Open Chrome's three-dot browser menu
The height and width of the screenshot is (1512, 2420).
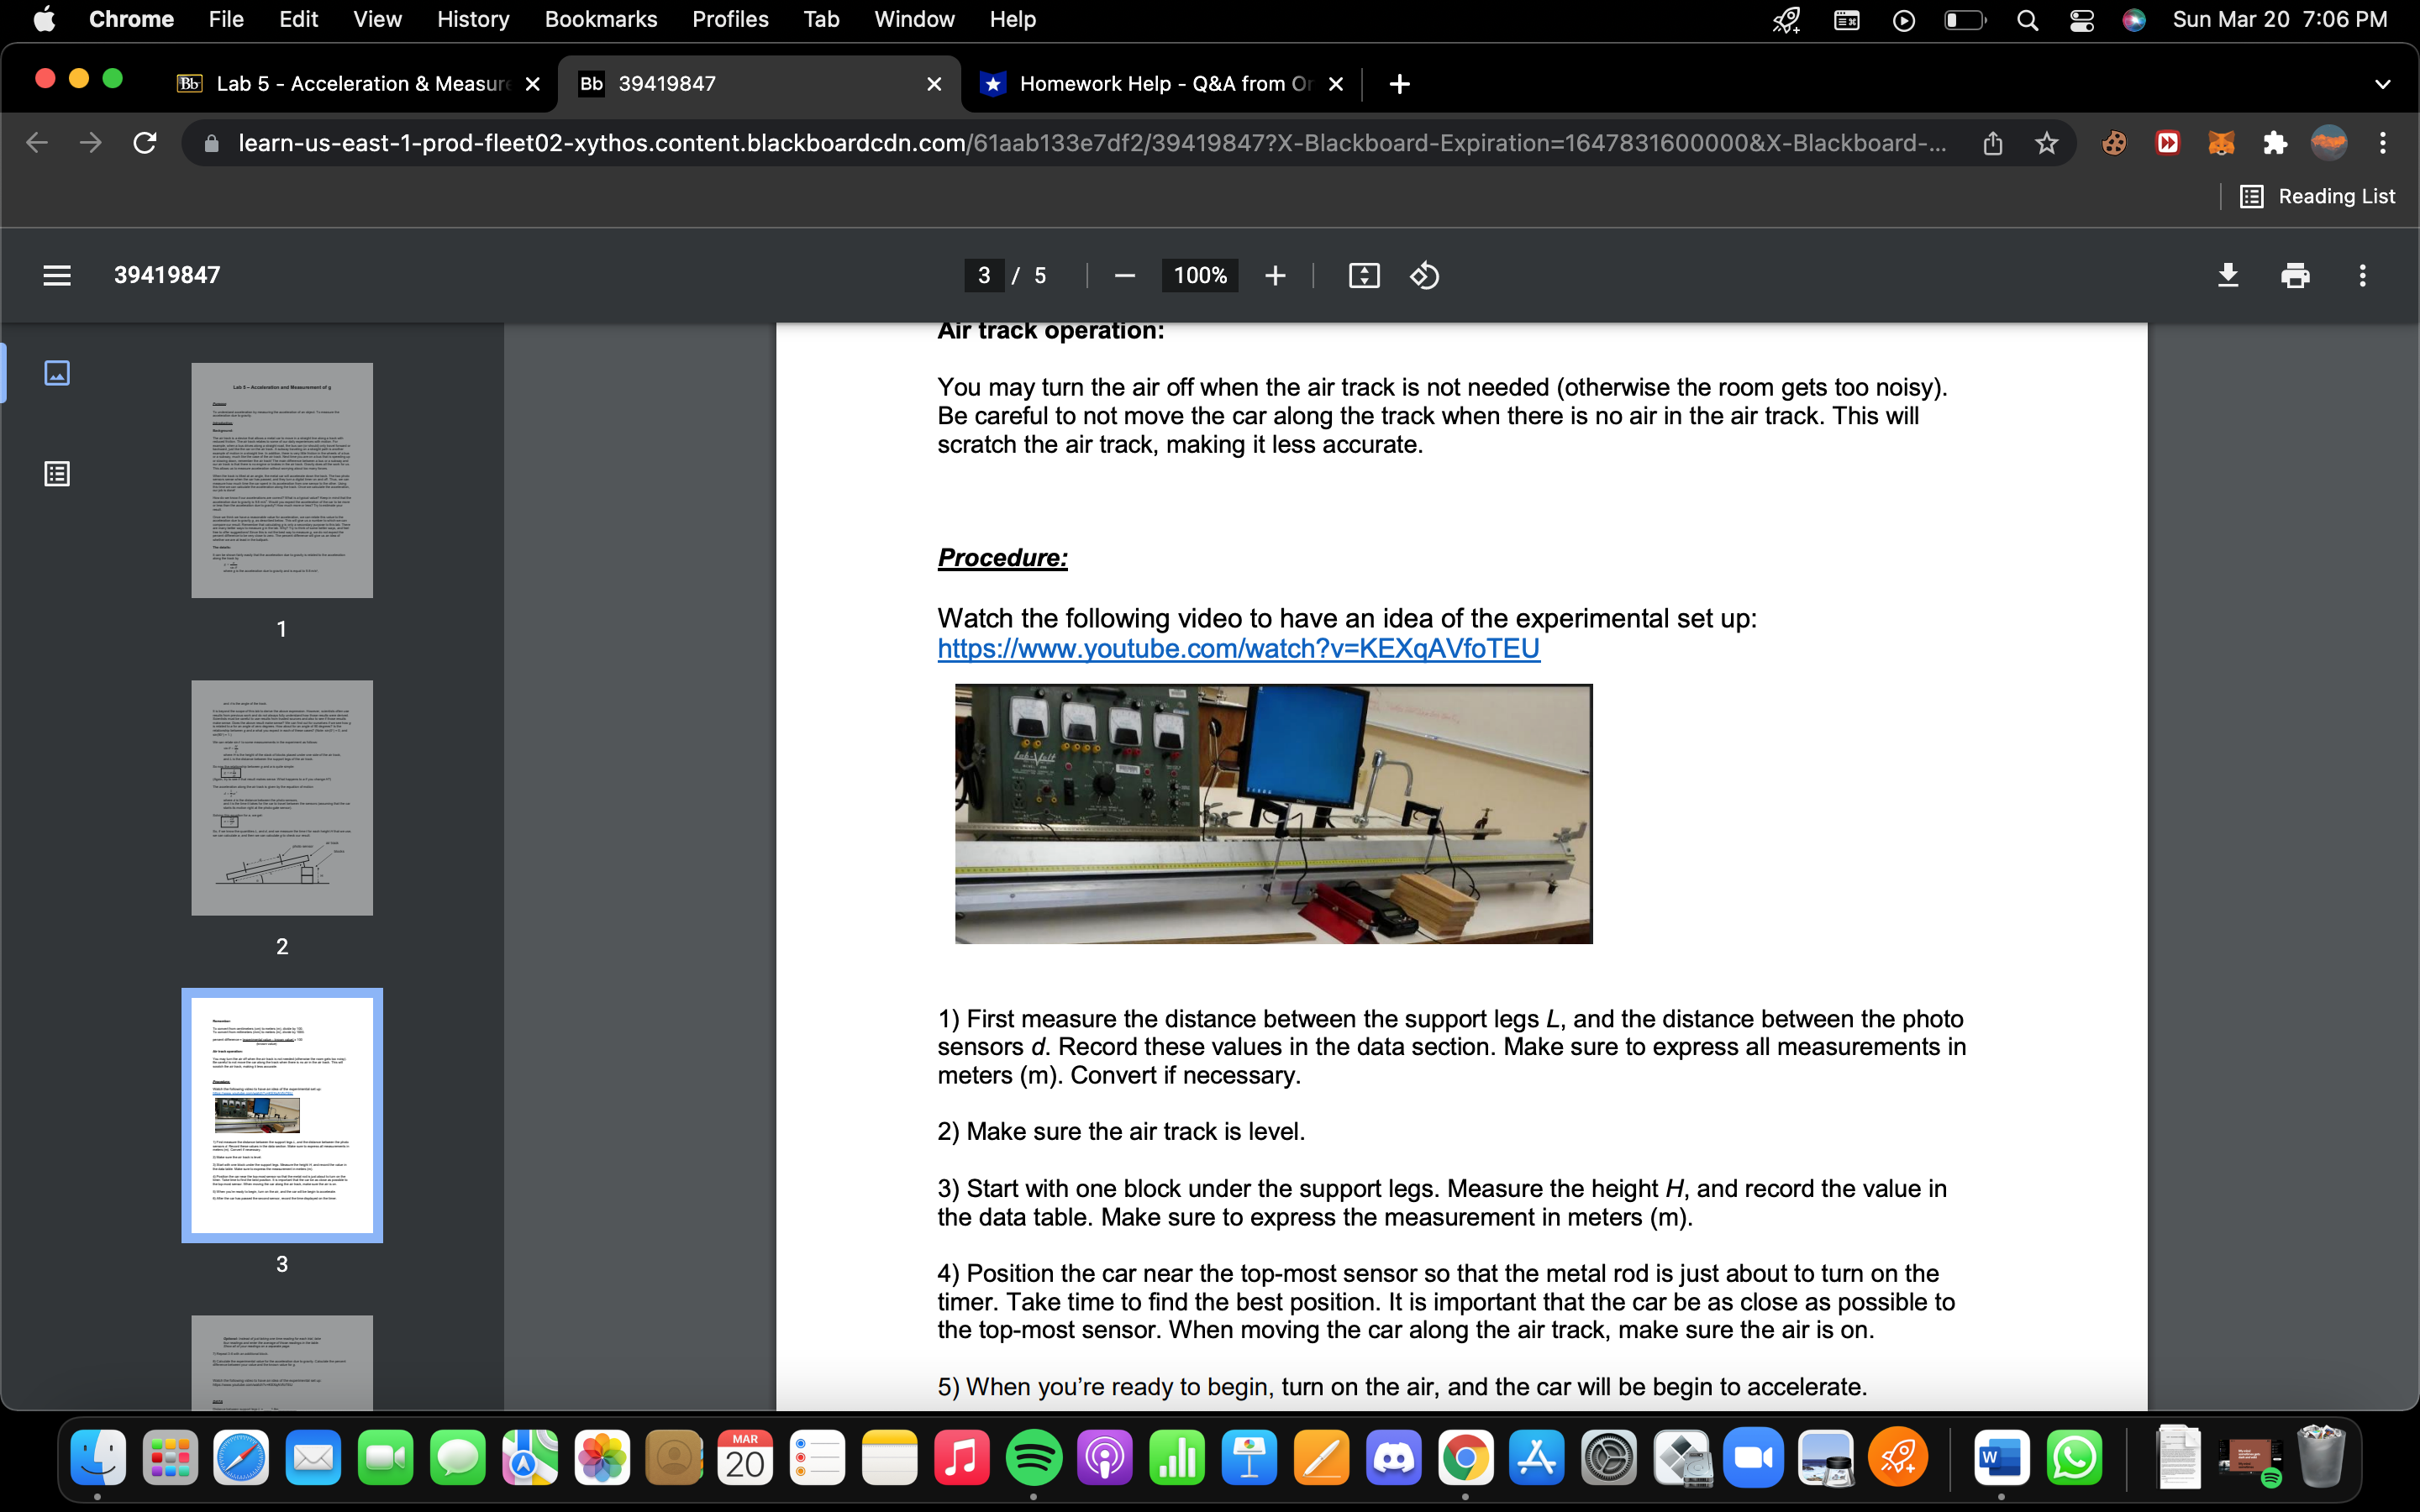coord(2384,143)
